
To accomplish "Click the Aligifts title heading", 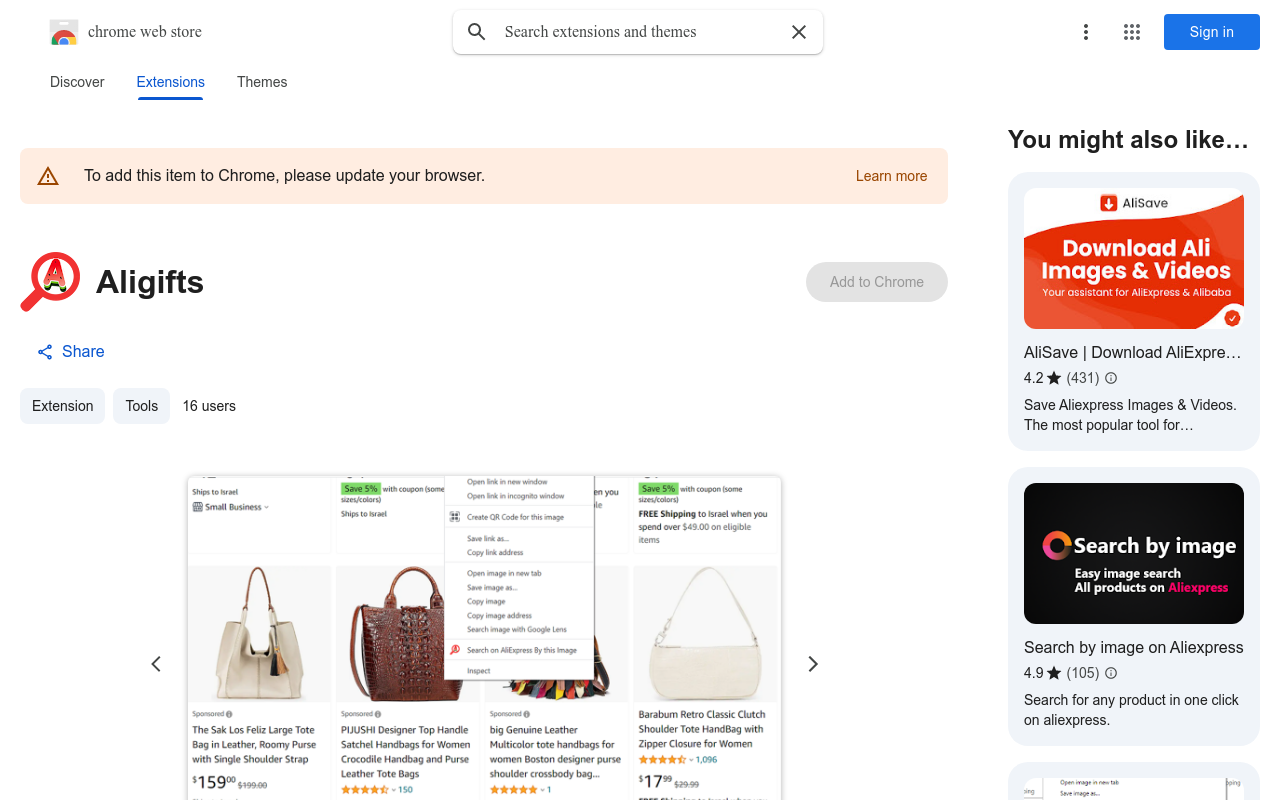I will click(150, 282).
